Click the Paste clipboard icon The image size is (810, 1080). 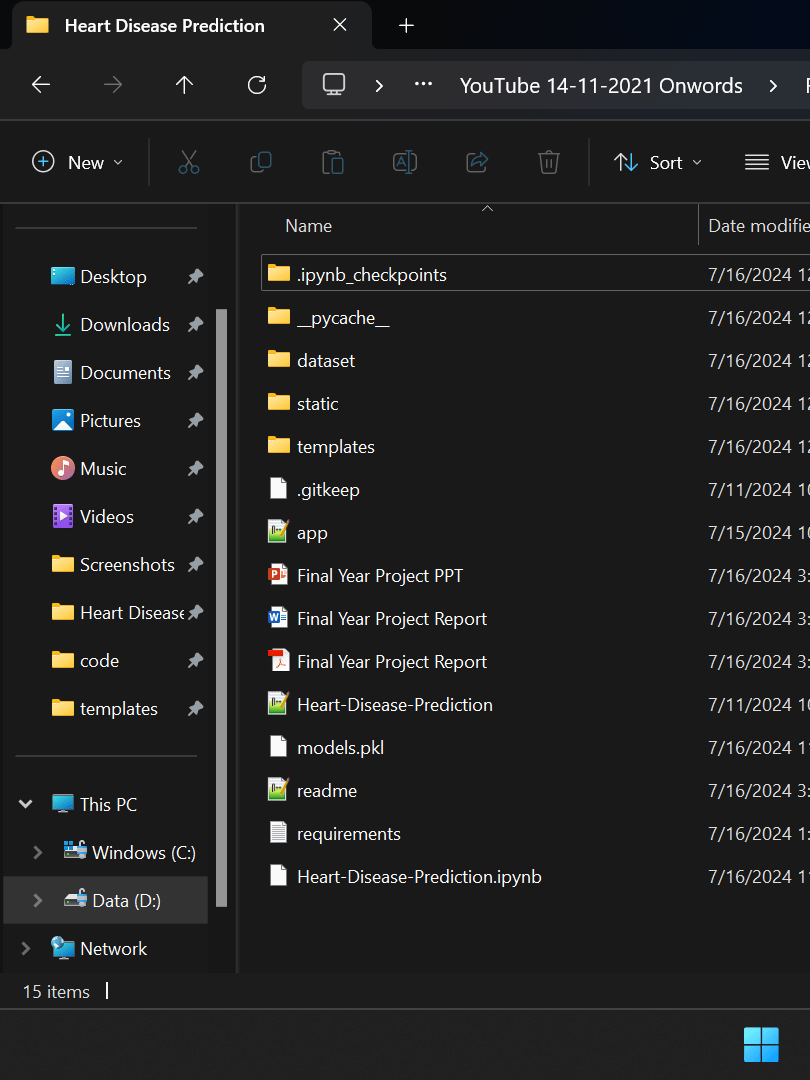pos(333,163)
